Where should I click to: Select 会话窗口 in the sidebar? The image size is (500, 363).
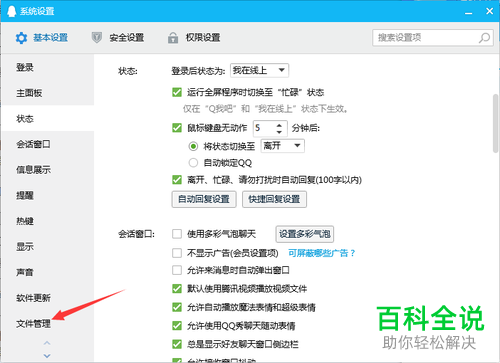(48, 144)
